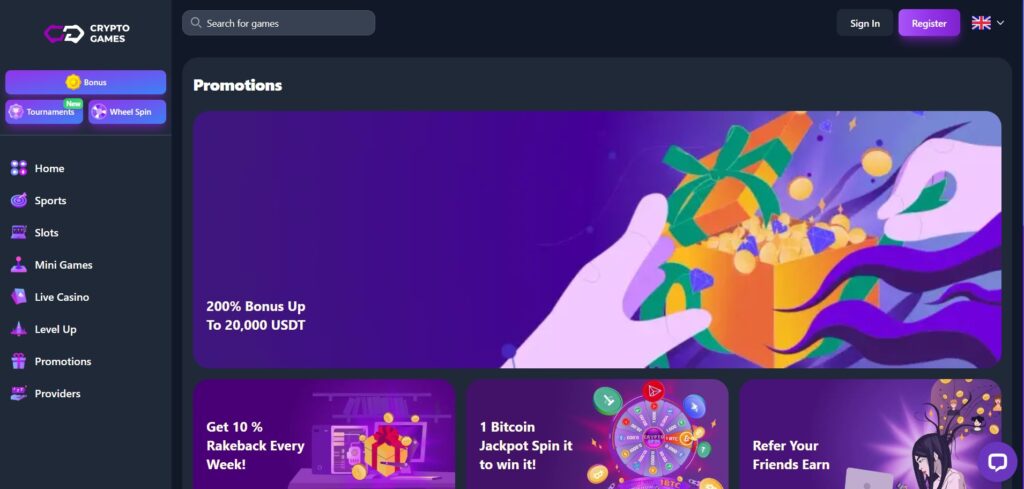Open the Wheel Spin tab
Screen dimensions: 1024x489
(127, 112)
